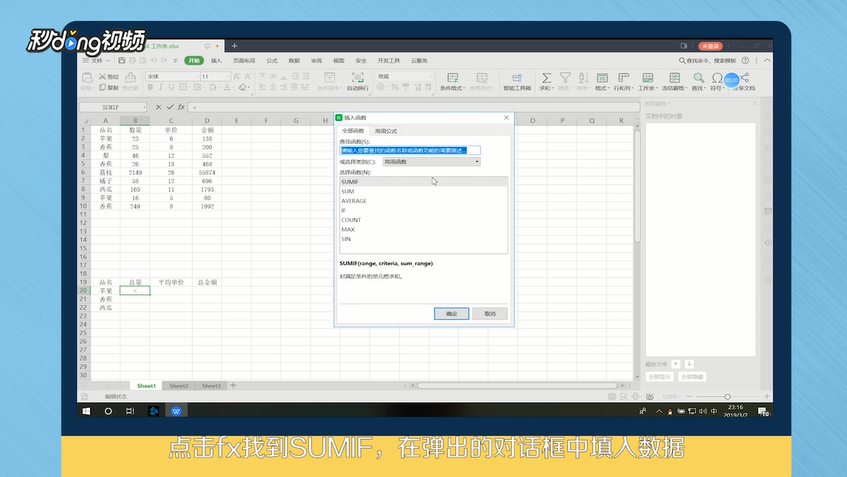
Task: Click the Freeze Panes (冻结窗格) icon
Action: point(674,78)
